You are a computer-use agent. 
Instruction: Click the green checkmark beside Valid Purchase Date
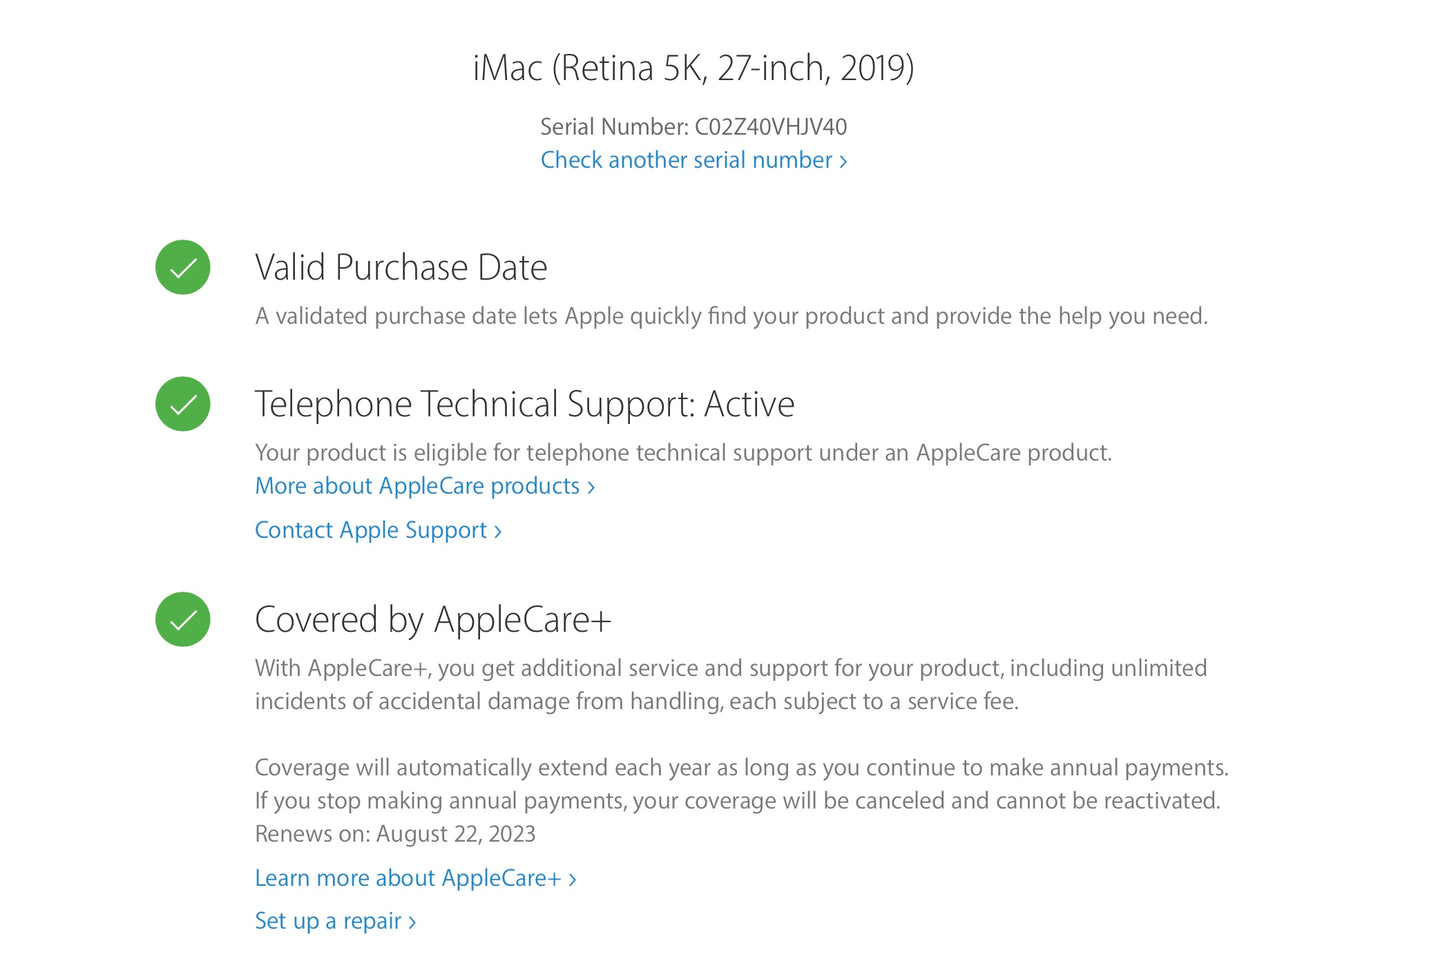[x=182, y=267]
